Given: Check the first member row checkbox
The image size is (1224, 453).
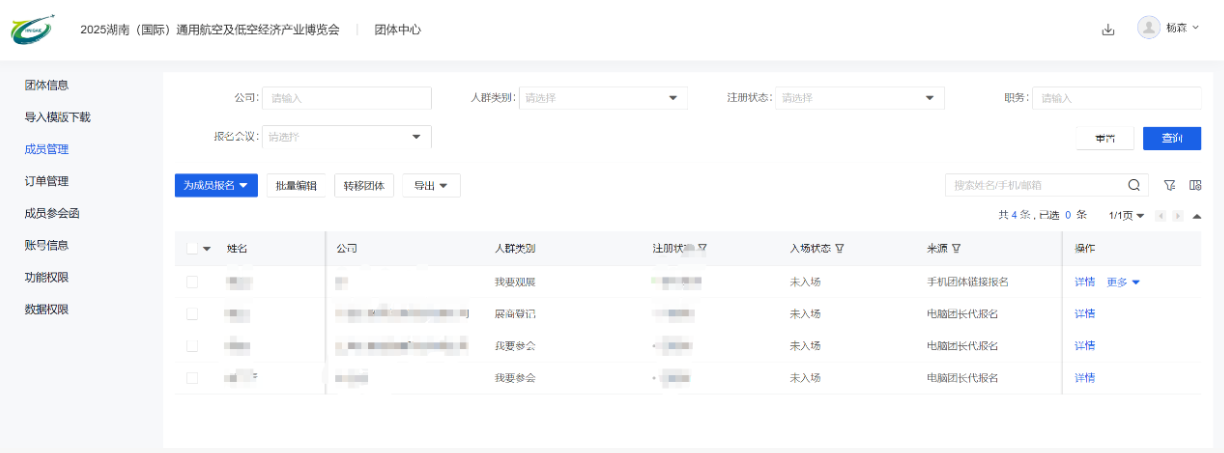Looking at the screenshot, I should [192, 282].
